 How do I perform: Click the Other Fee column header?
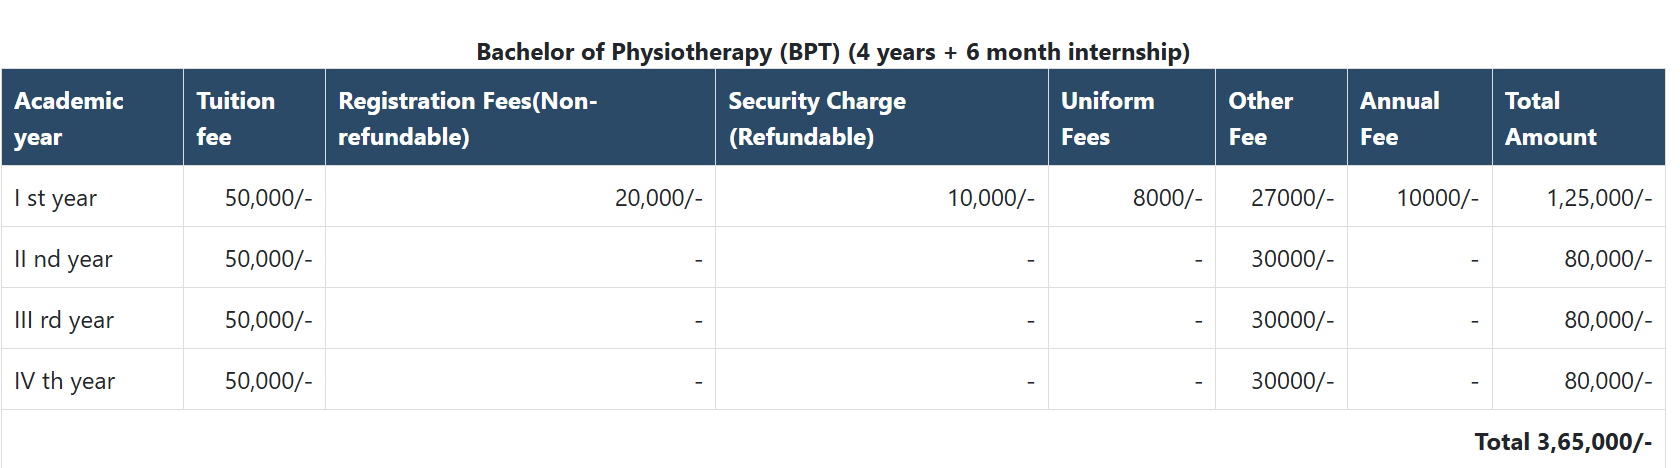click(x=1260, y=118)
